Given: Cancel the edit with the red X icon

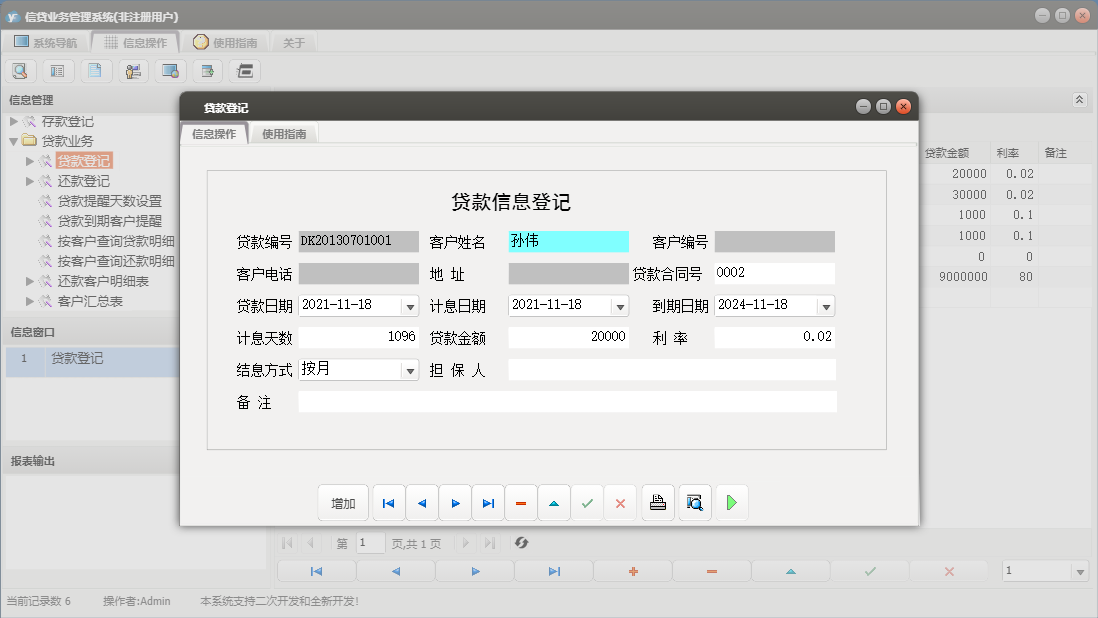Looking at the screenshot, I should pos(620,503).
